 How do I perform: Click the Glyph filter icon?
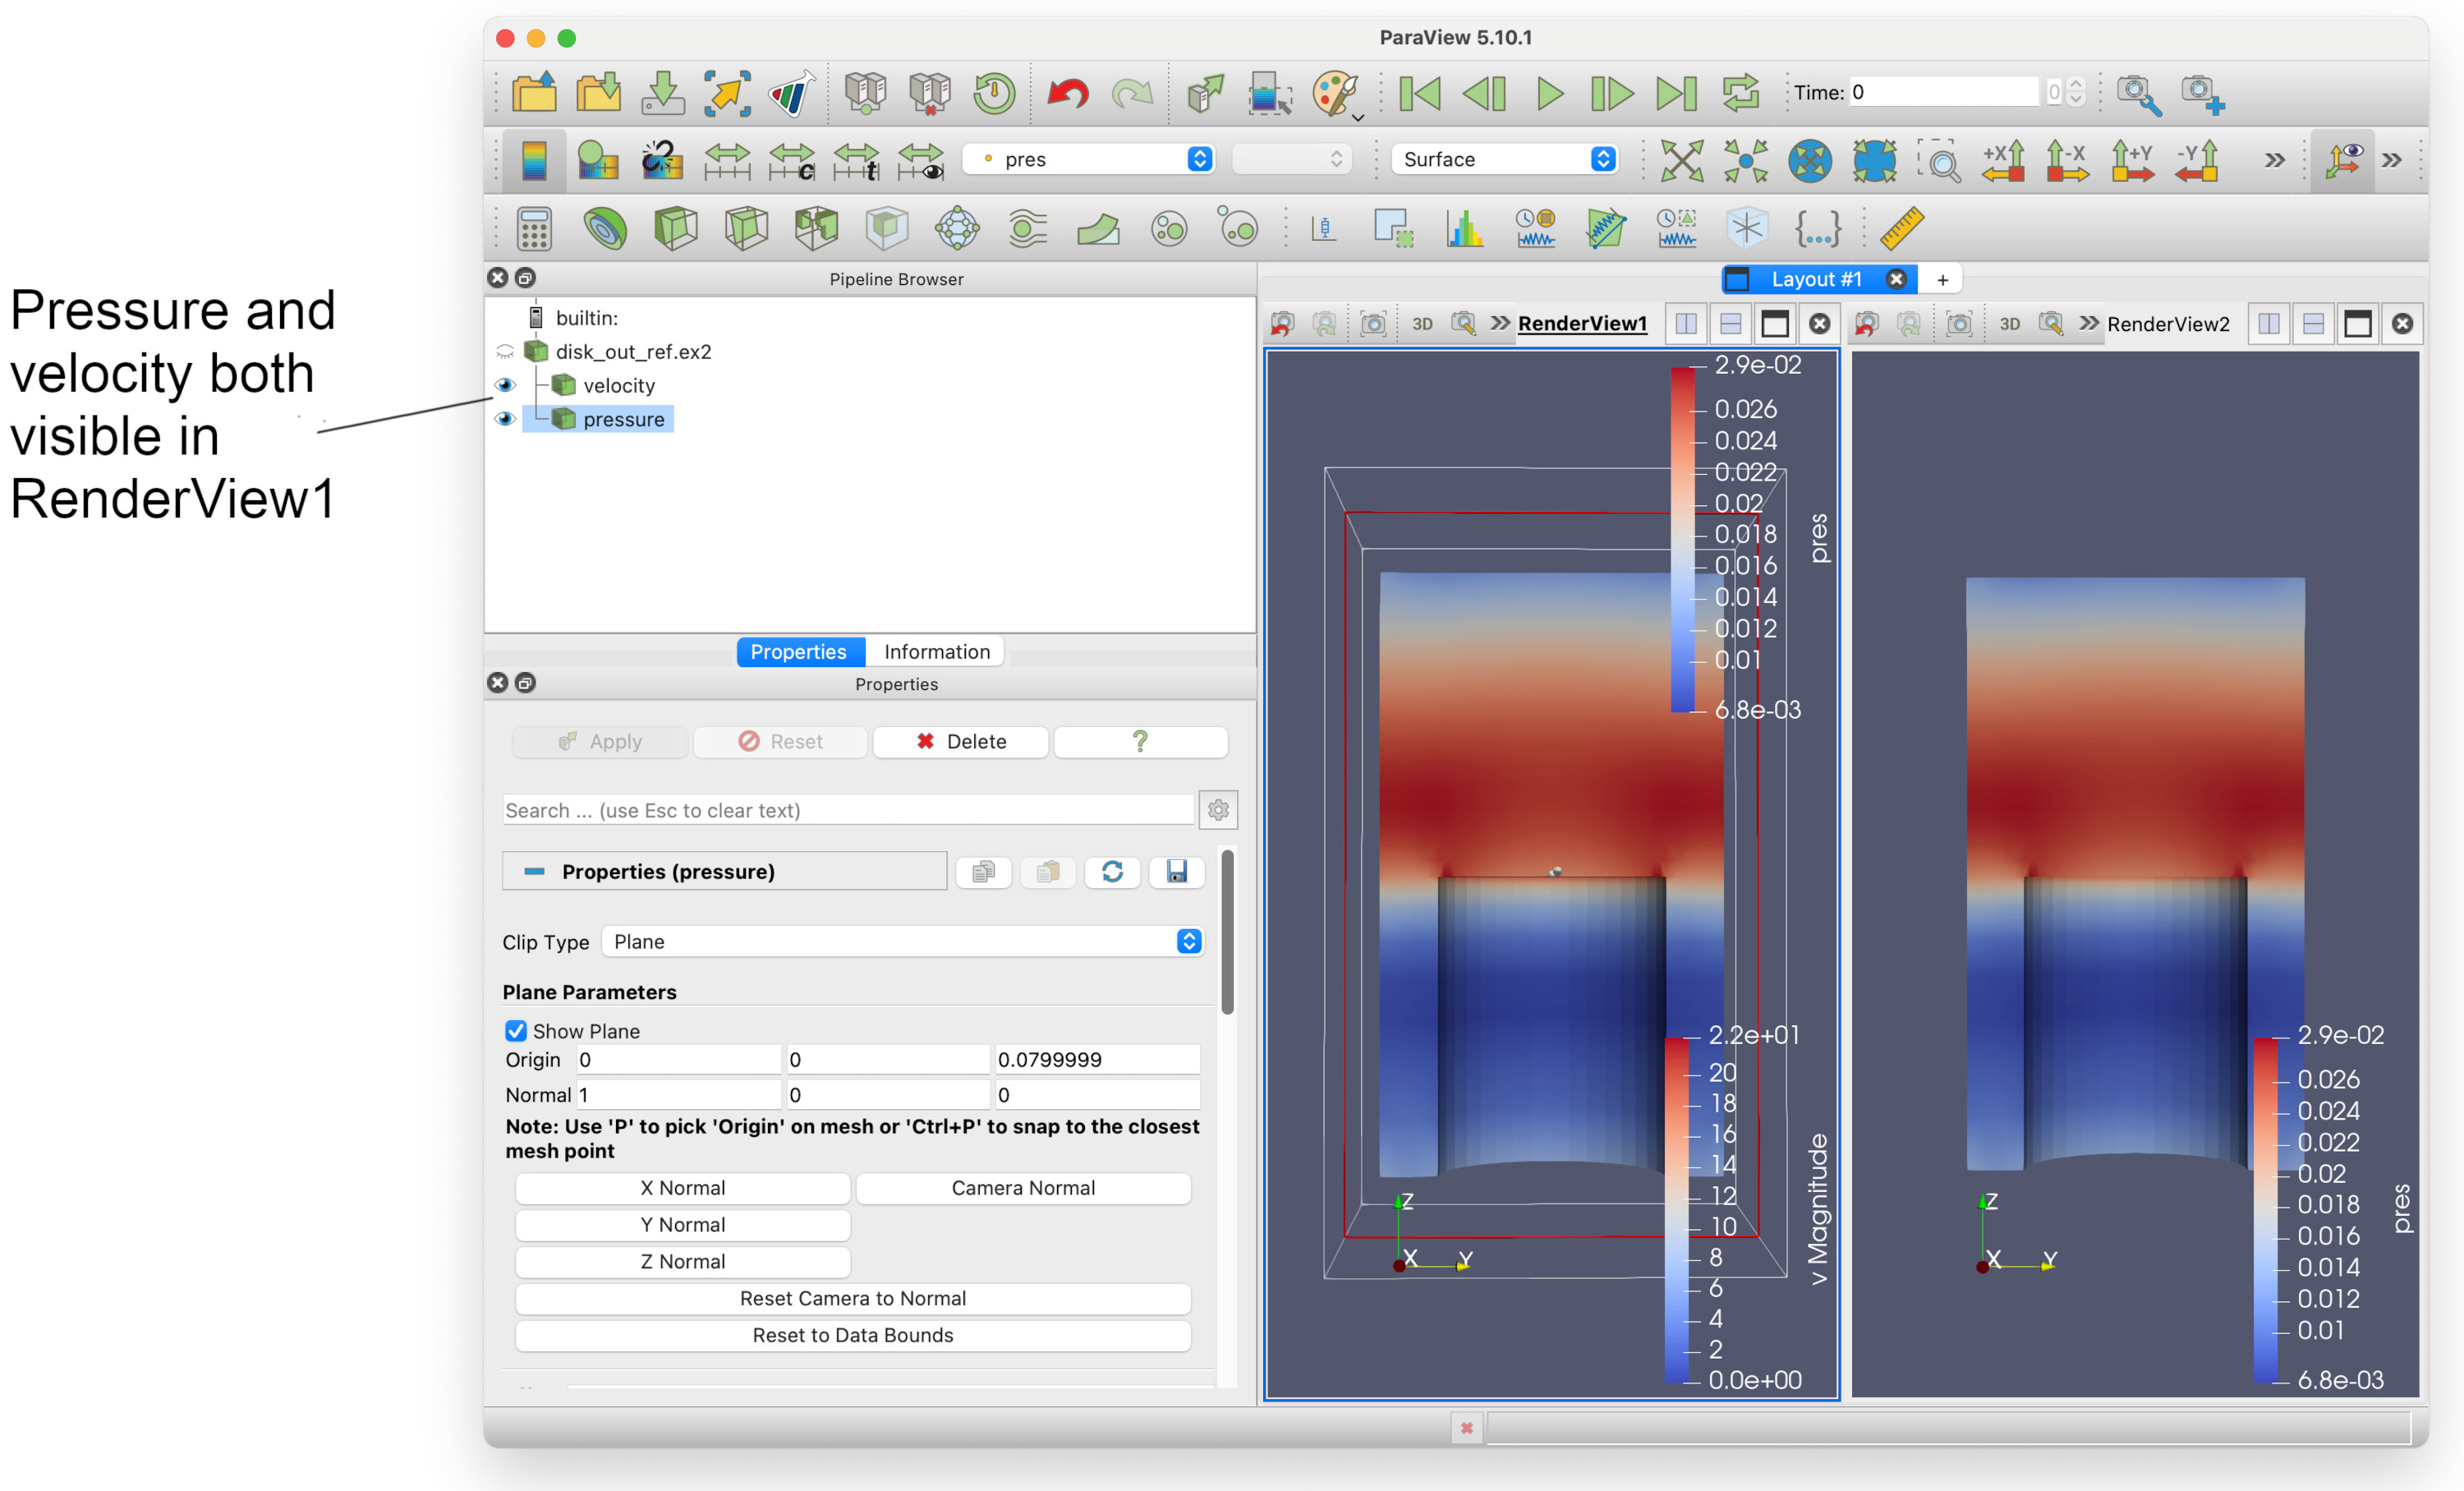pyautogui.click(x=957, y=229)
